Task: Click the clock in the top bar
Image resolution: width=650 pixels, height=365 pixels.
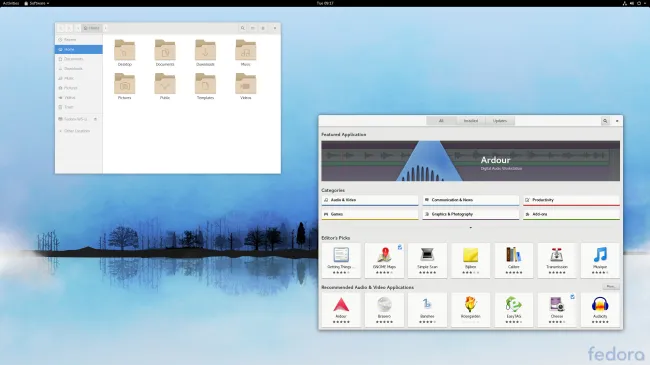Action: [x=325, y=3]
